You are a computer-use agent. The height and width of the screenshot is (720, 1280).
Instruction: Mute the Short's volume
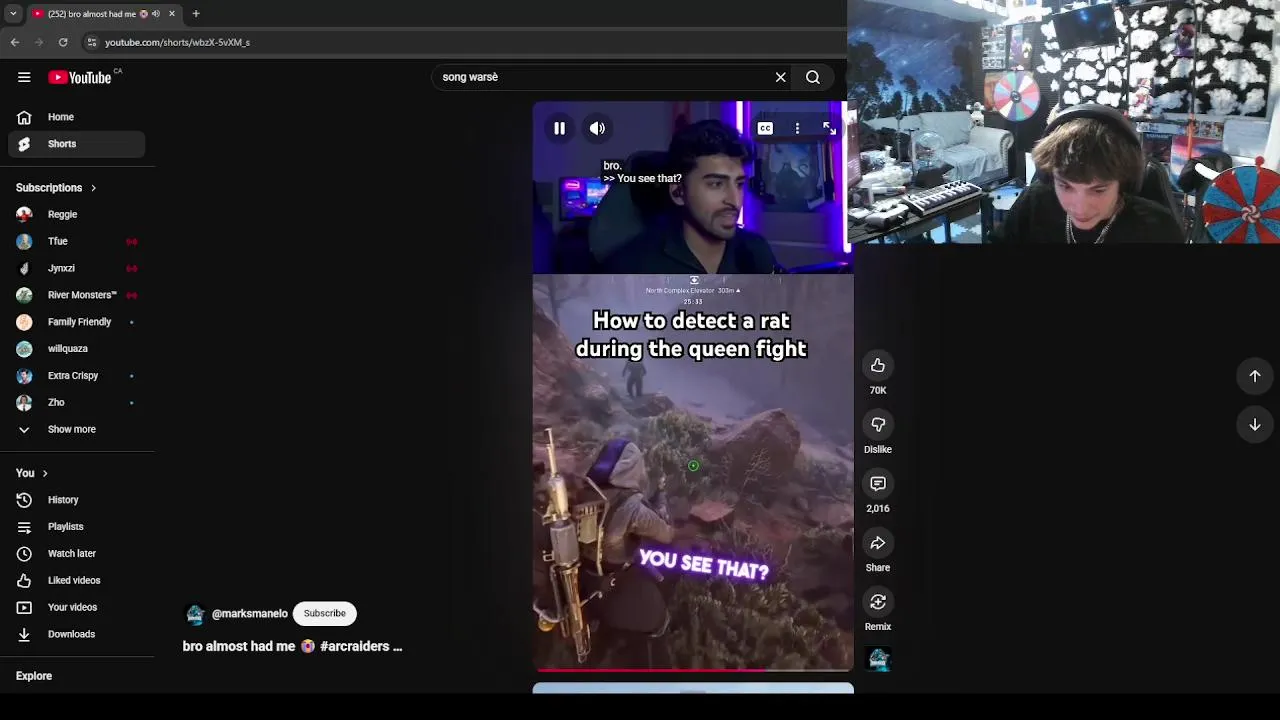point(597,128)
